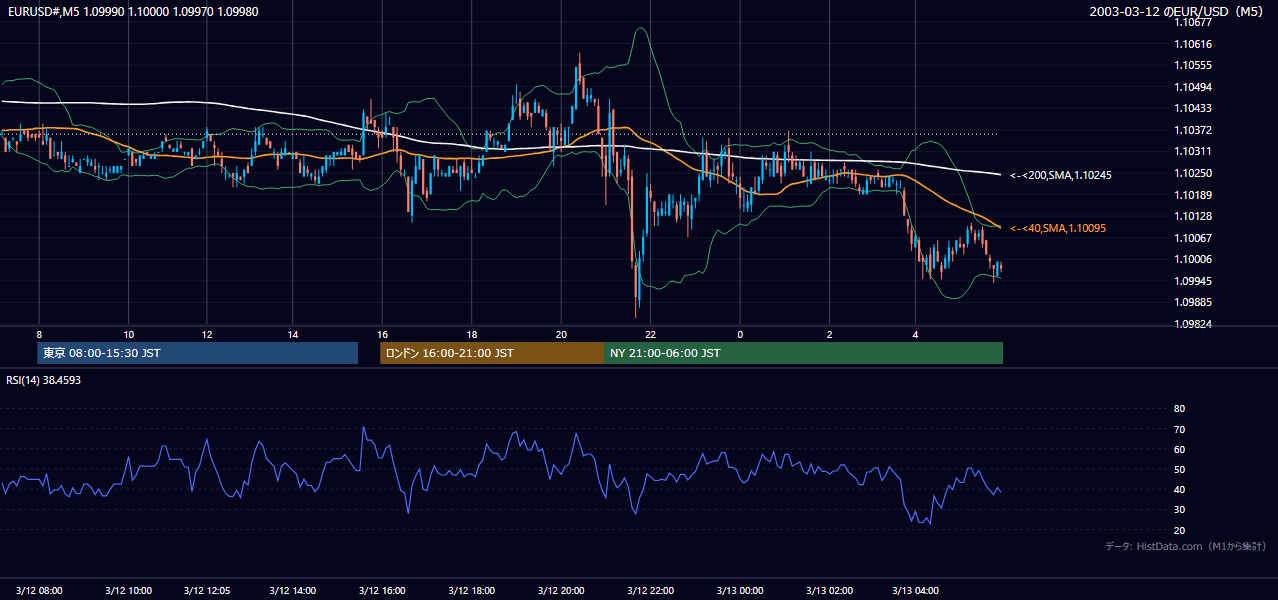Click price axis value 1.10006
1278x600 pixels.
(1194, 259)
